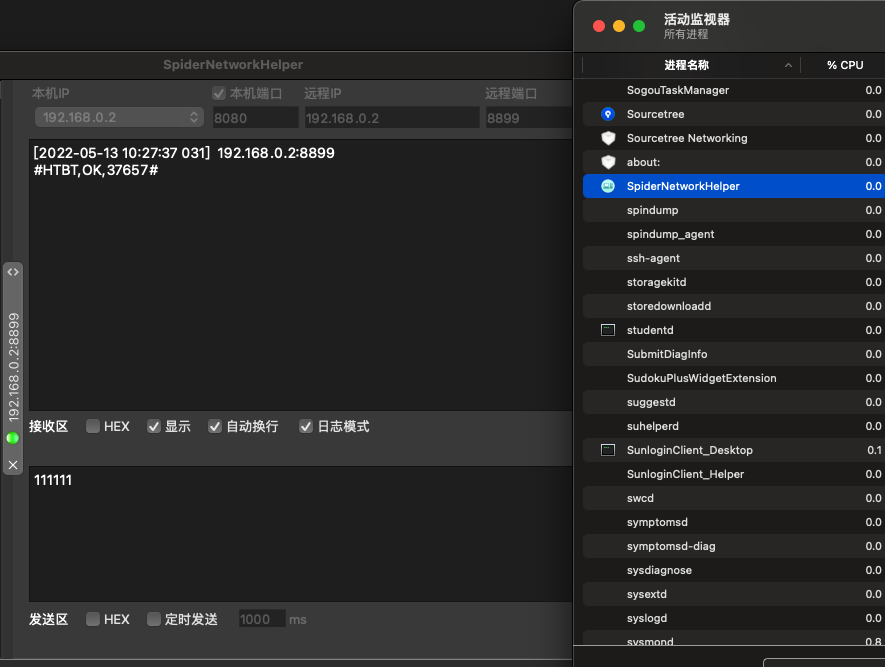
Task: Zoom the Activity Monitor window
Action: coord(639,26)
